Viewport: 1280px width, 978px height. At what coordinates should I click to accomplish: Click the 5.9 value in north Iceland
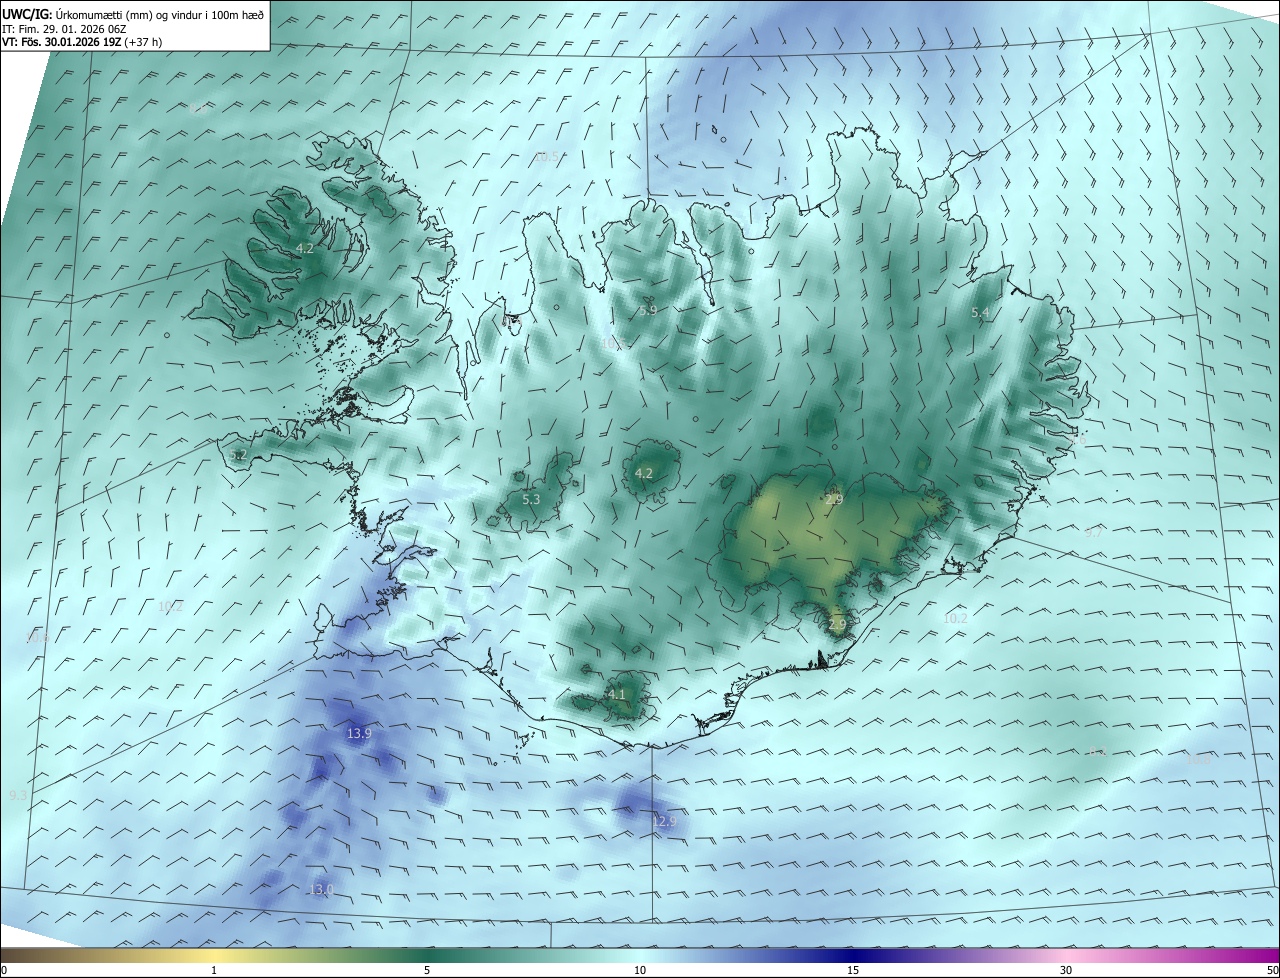[648, 311]
